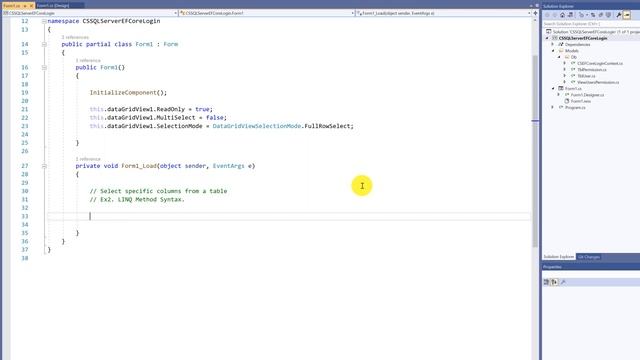Select Form1.cs in Solution Explorer

coord(573,89)
